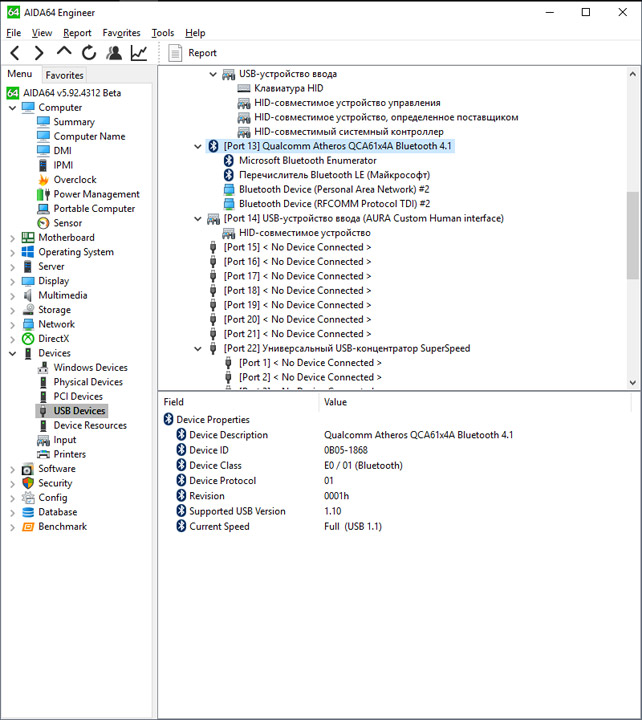Select the Portable Computer laptop icon
Image resolution: width=642 pixels, height=720 pixels.
click(x=43, y=208)
